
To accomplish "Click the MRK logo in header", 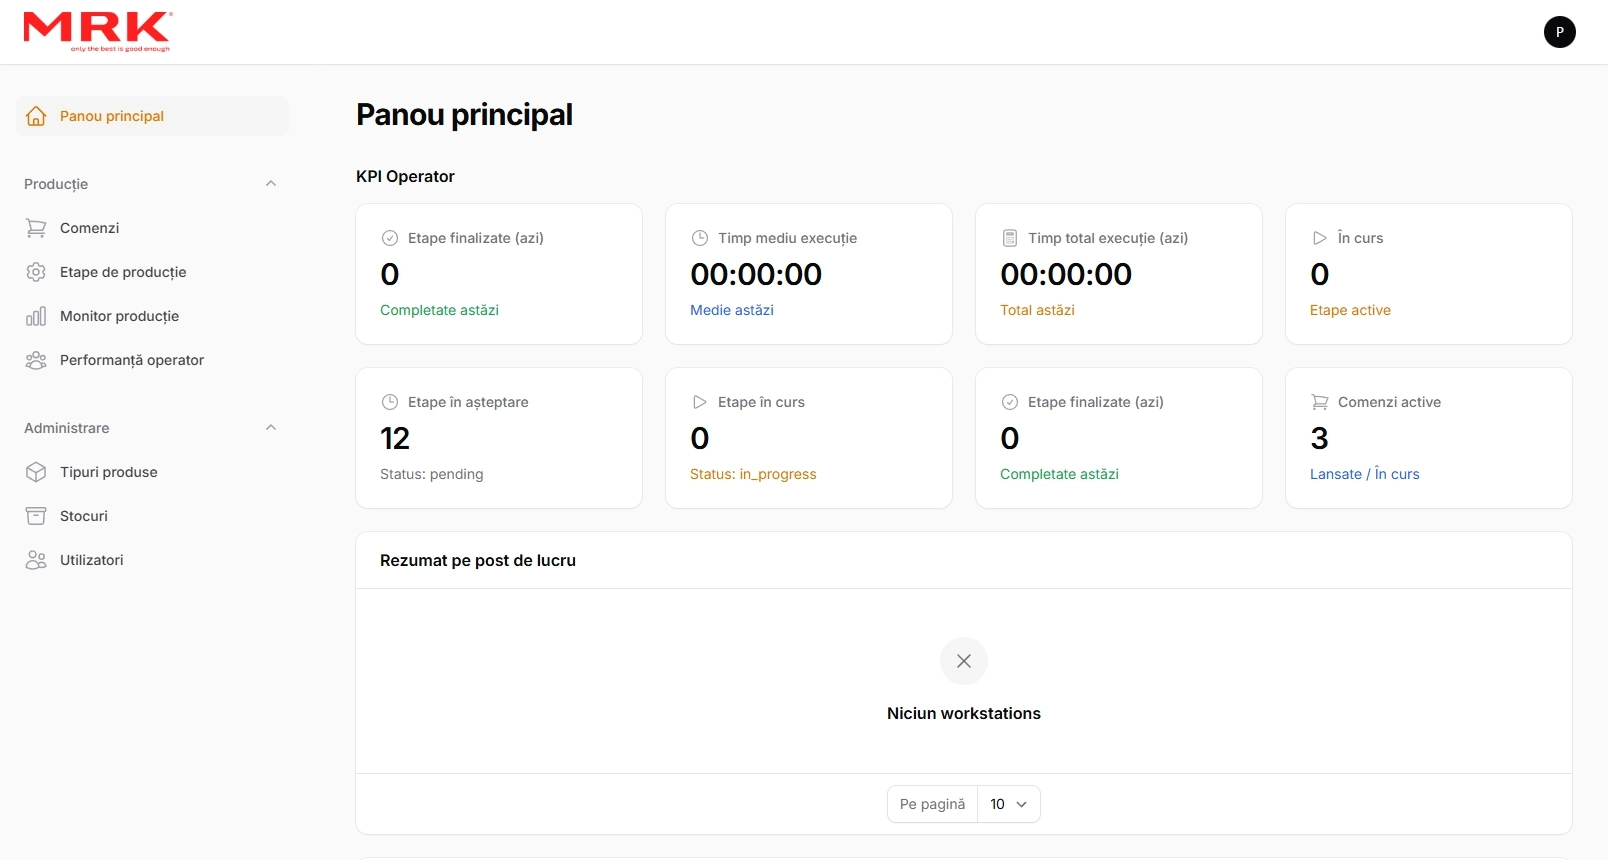I will click(97, 31).
